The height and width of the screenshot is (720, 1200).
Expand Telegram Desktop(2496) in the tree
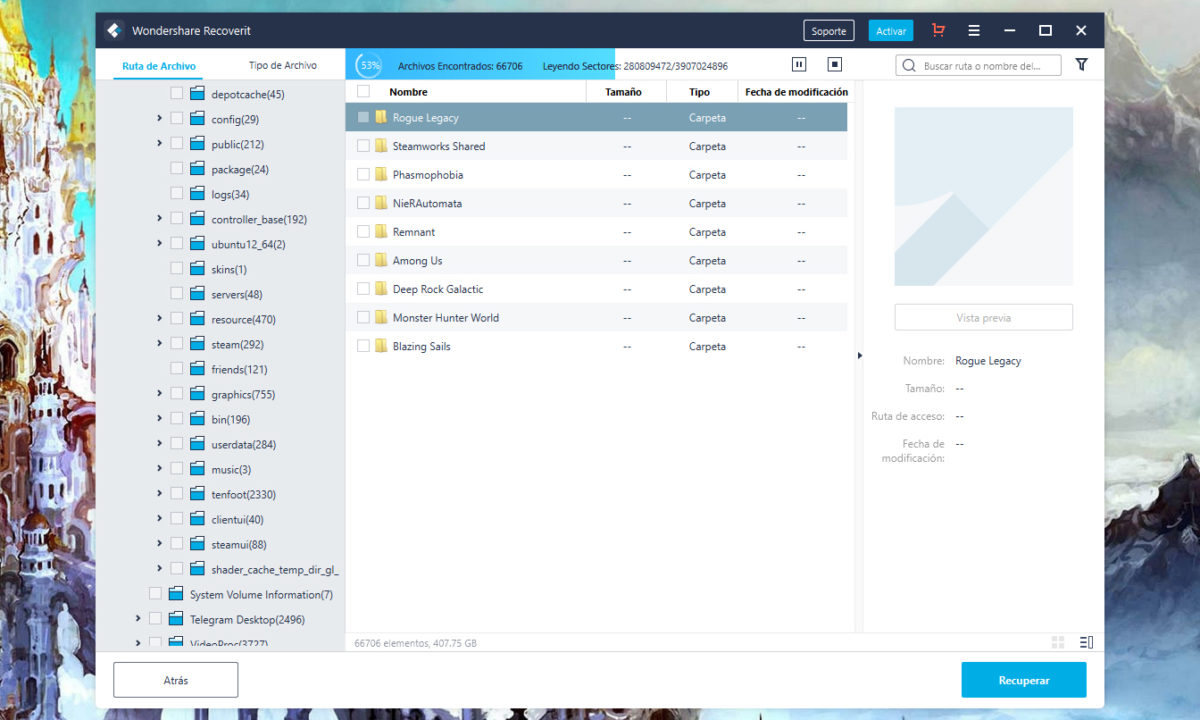point(138,619)
